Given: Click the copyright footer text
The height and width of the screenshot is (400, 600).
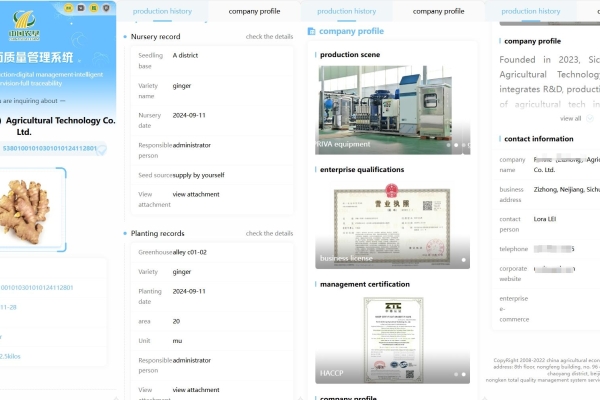Looking at the screenshot, I should 543,370.
